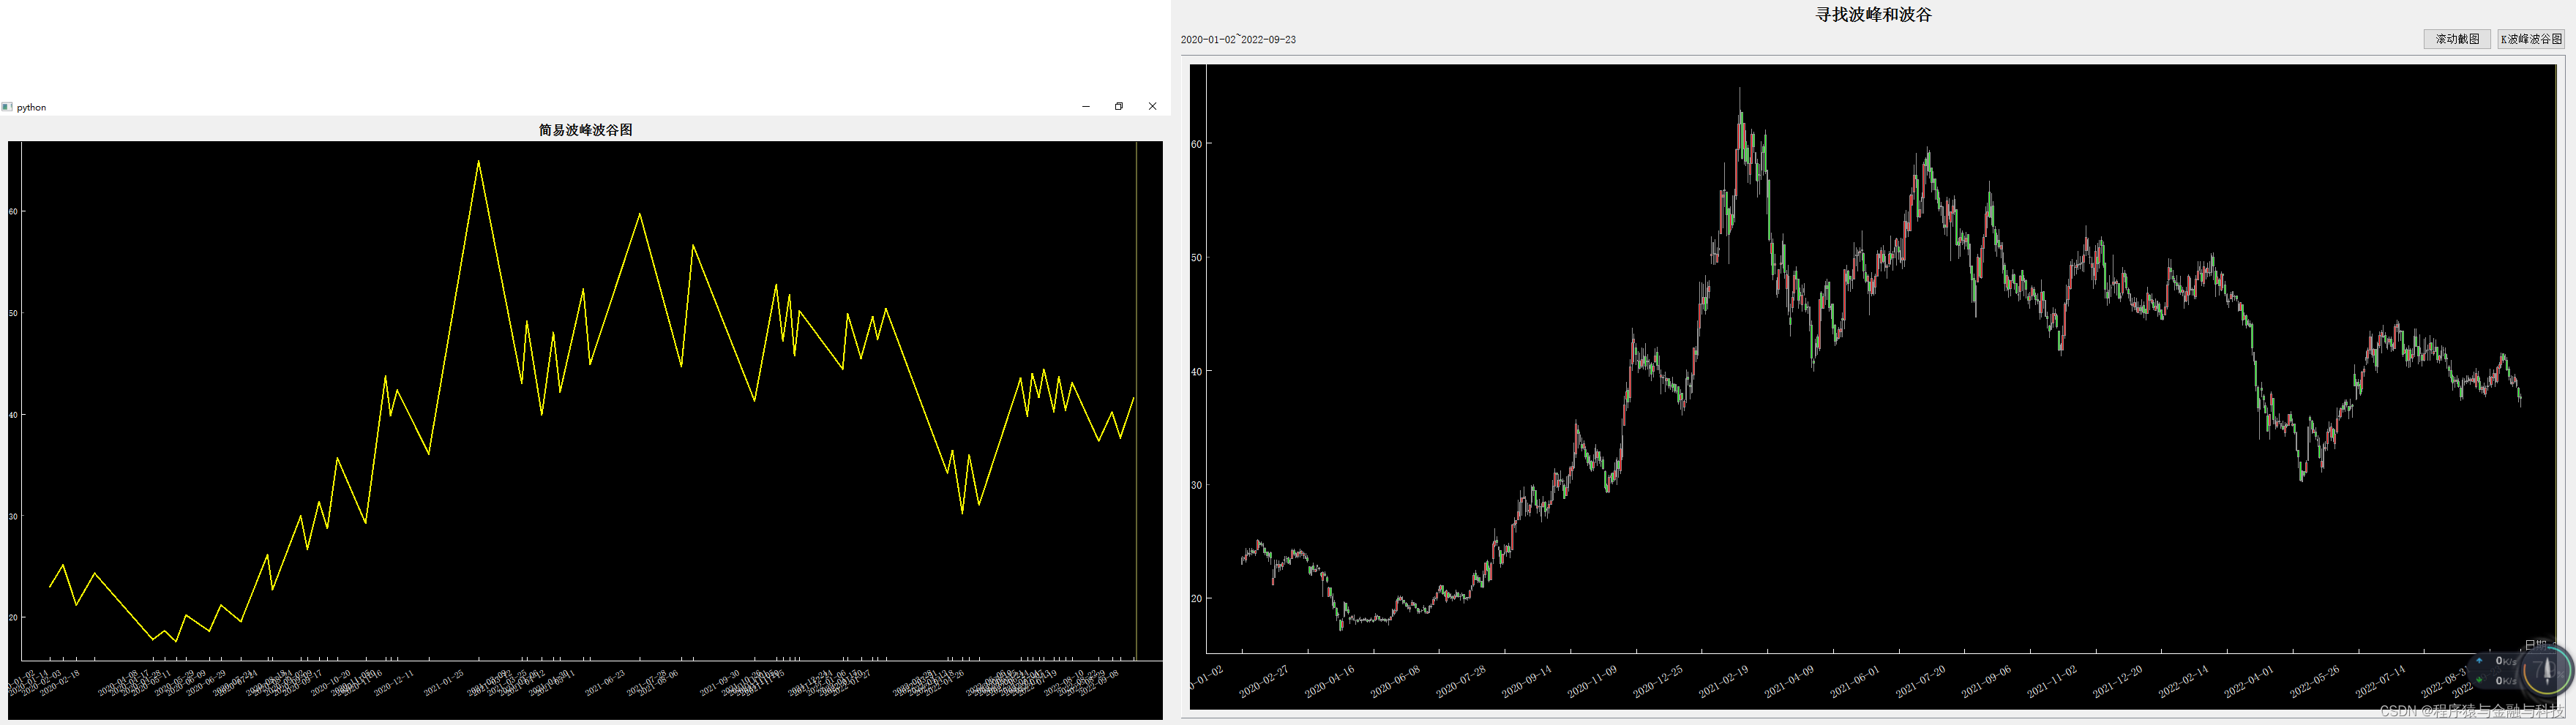Click the 2021-11-02 date tick on candlestick chart
2576x725 pixels.
[x=2052, y=681]
